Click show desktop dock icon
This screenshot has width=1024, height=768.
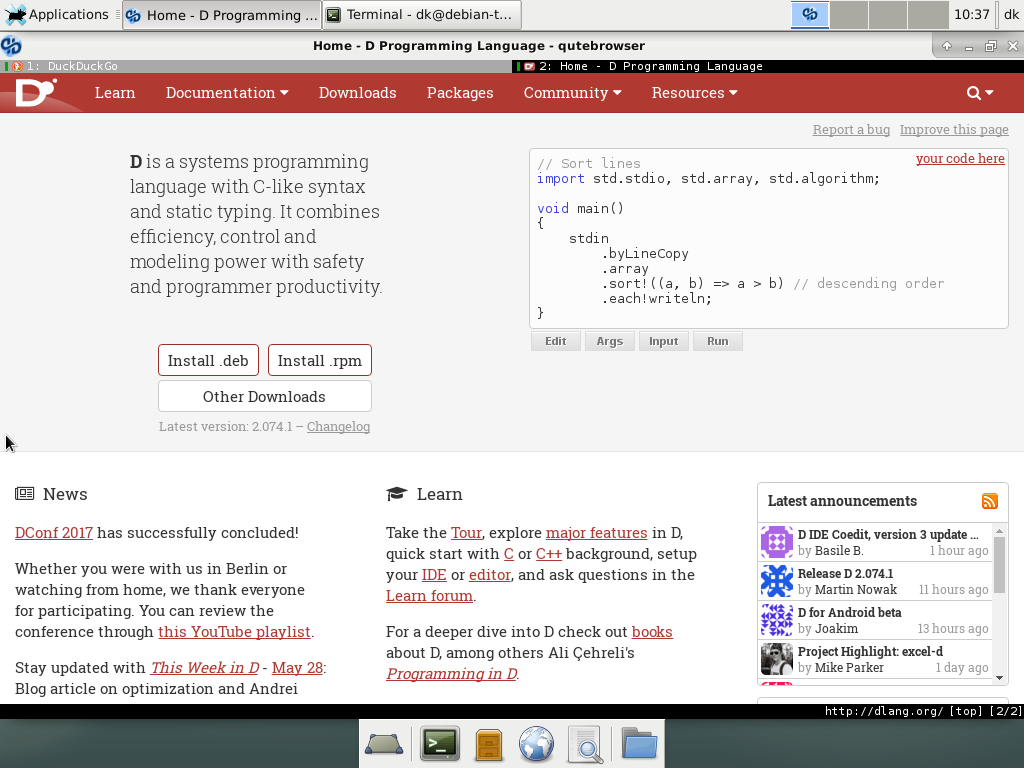pos(383,744)
